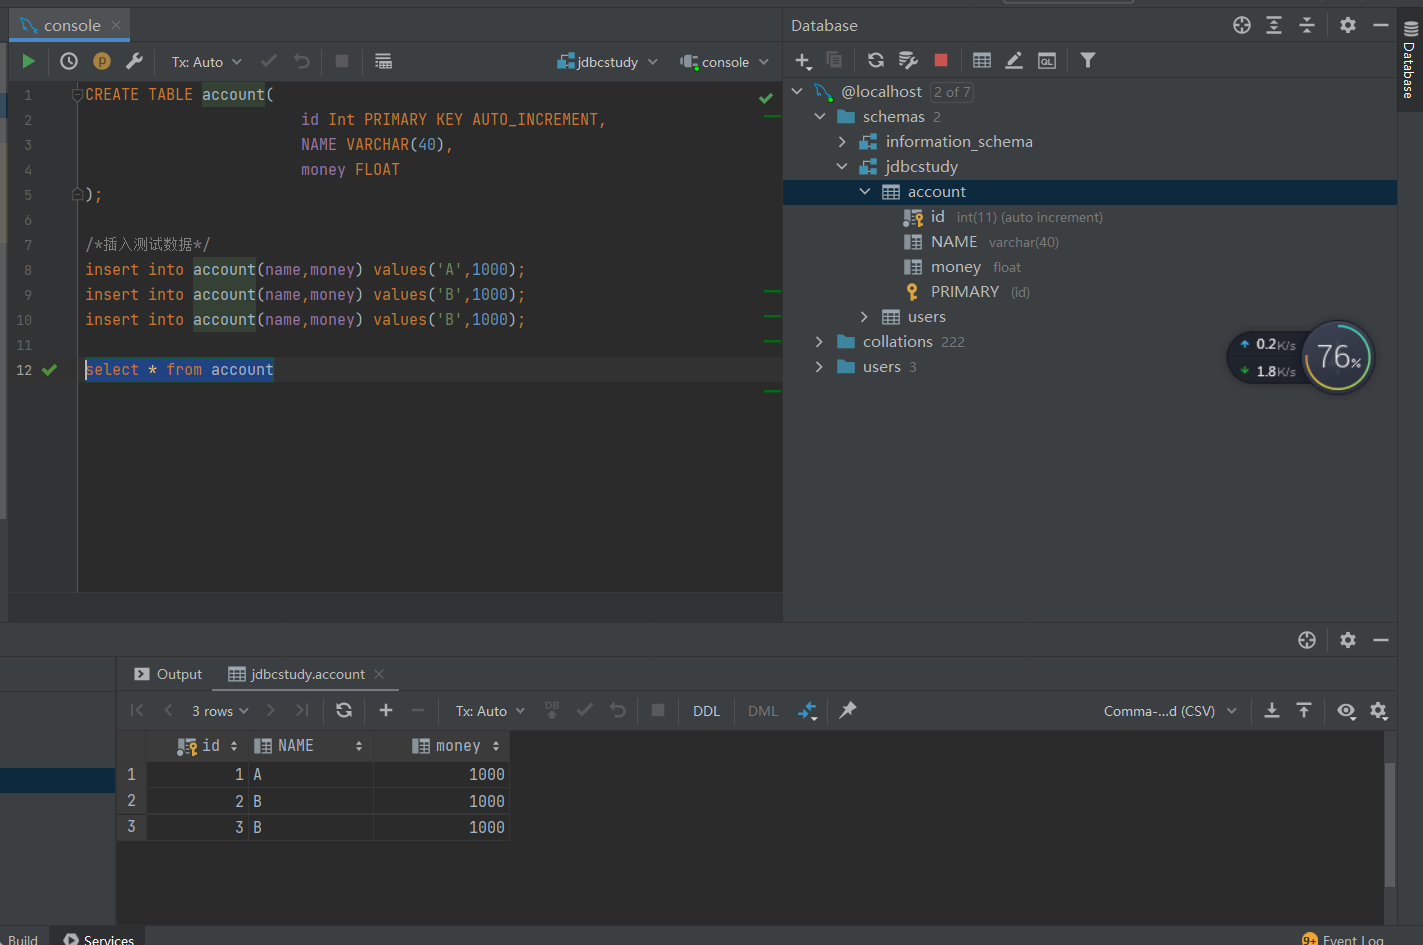1423x945 pixels.
Task: Delete row minus icon in results toolbar
Action: pyautogui.click(x=418, y=710)
